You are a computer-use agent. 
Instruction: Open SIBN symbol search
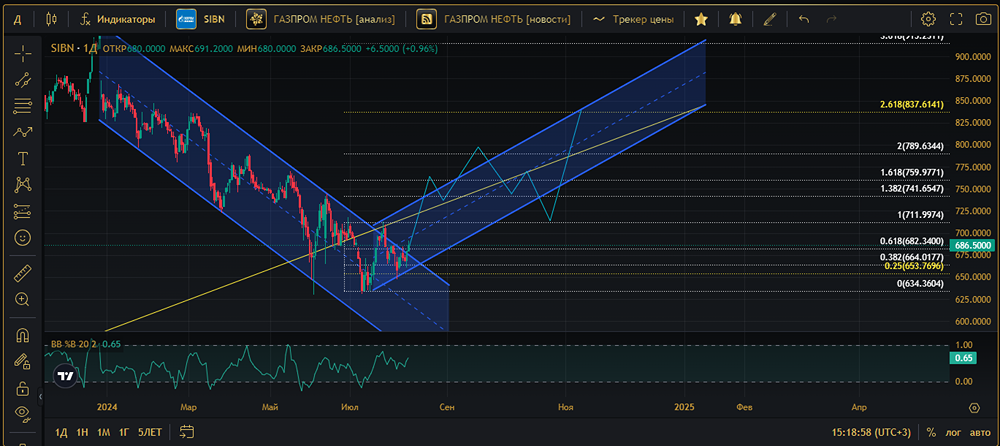coord(200,19)
